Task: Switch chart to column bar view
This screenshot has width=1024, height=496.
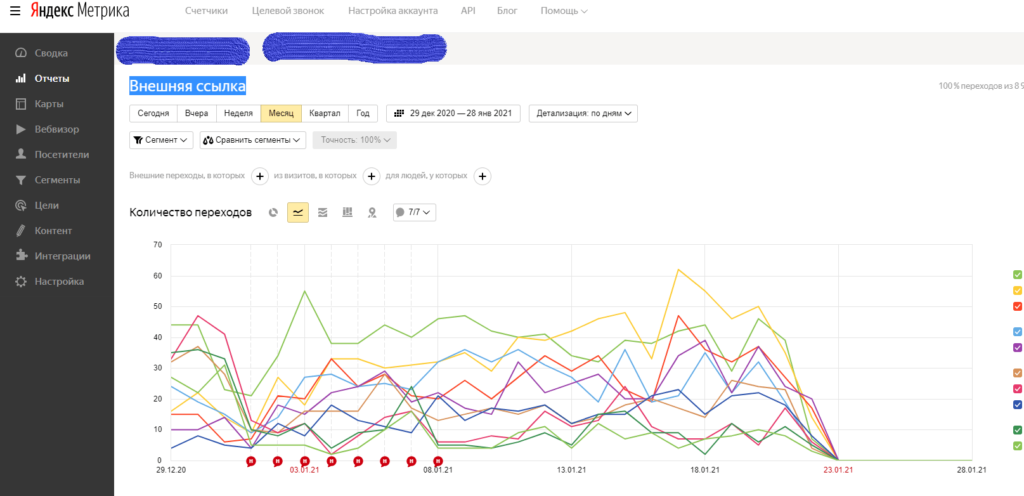Action: (x=347, y=212)
